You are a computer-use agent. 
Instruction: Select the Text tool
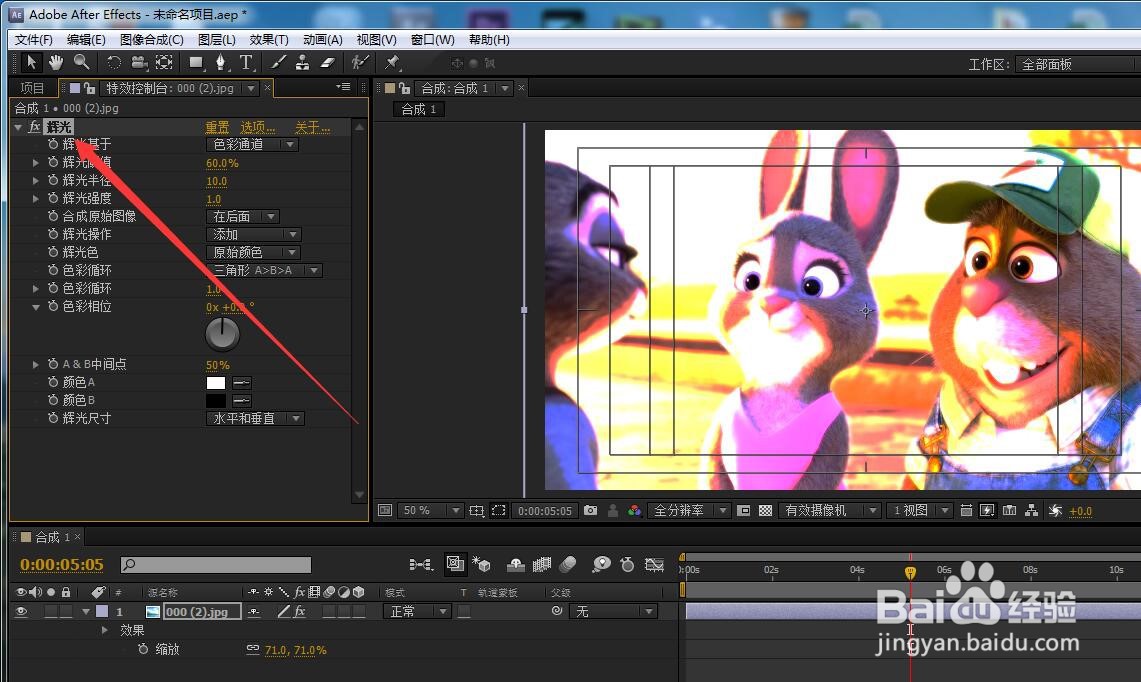tap(247, 63)
